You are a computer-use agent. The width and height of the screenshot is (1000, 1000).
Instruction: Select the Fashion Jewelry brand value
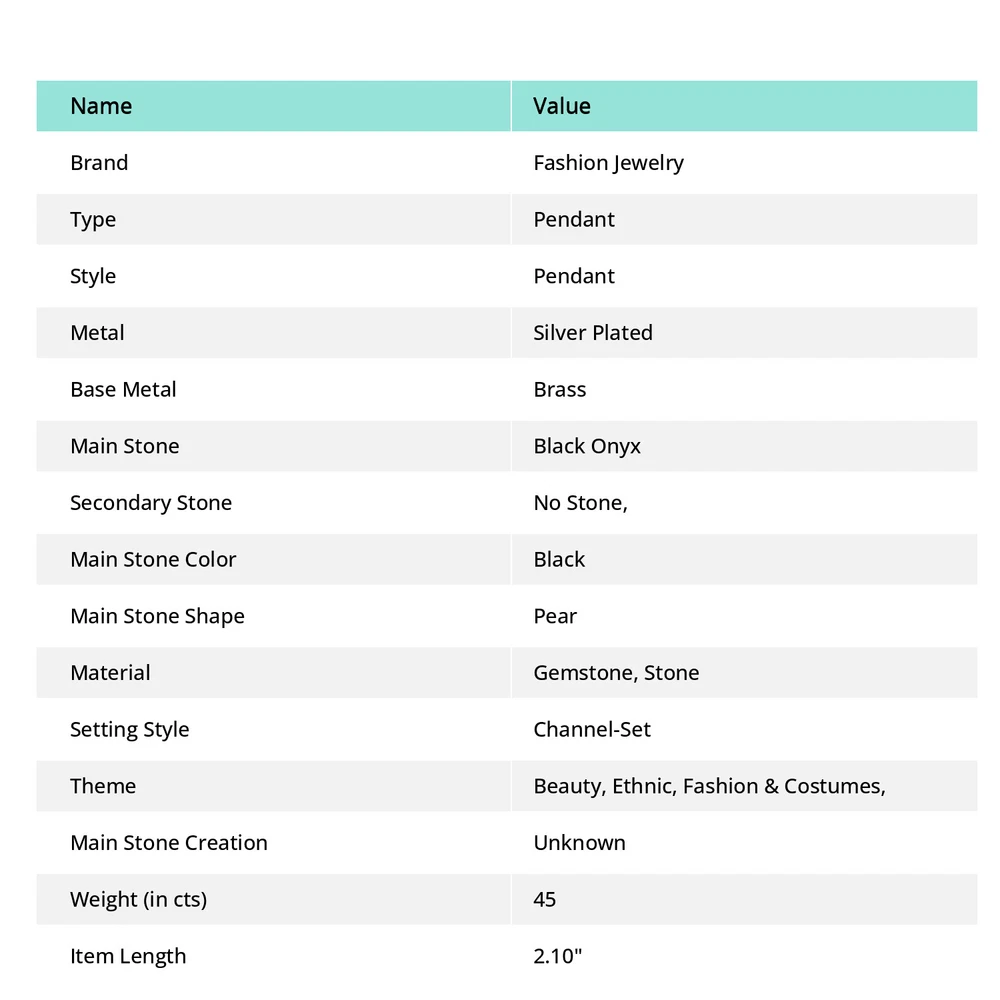[608, 163]
